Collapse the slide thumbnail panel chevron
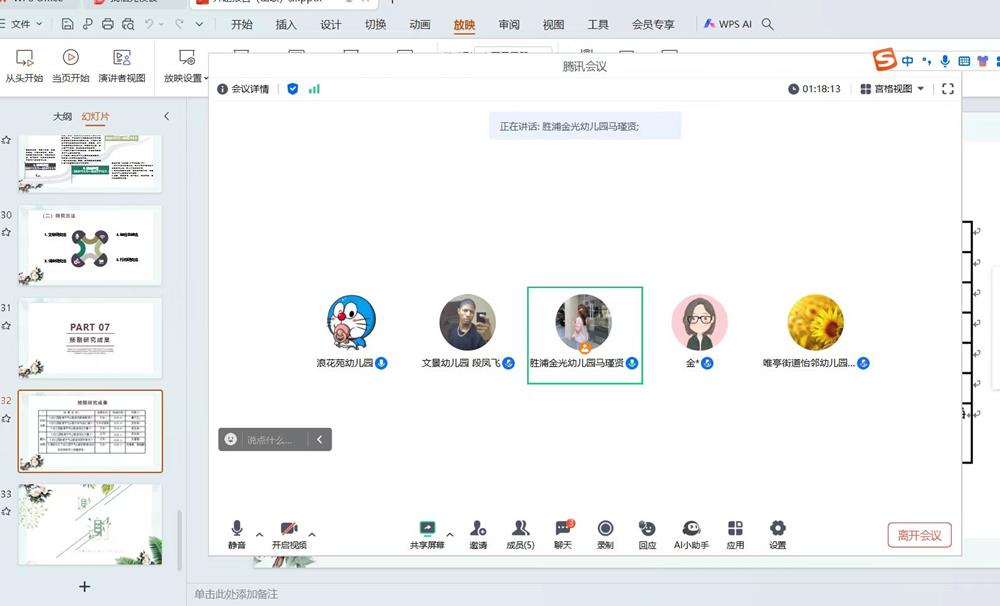 (166, 116)
